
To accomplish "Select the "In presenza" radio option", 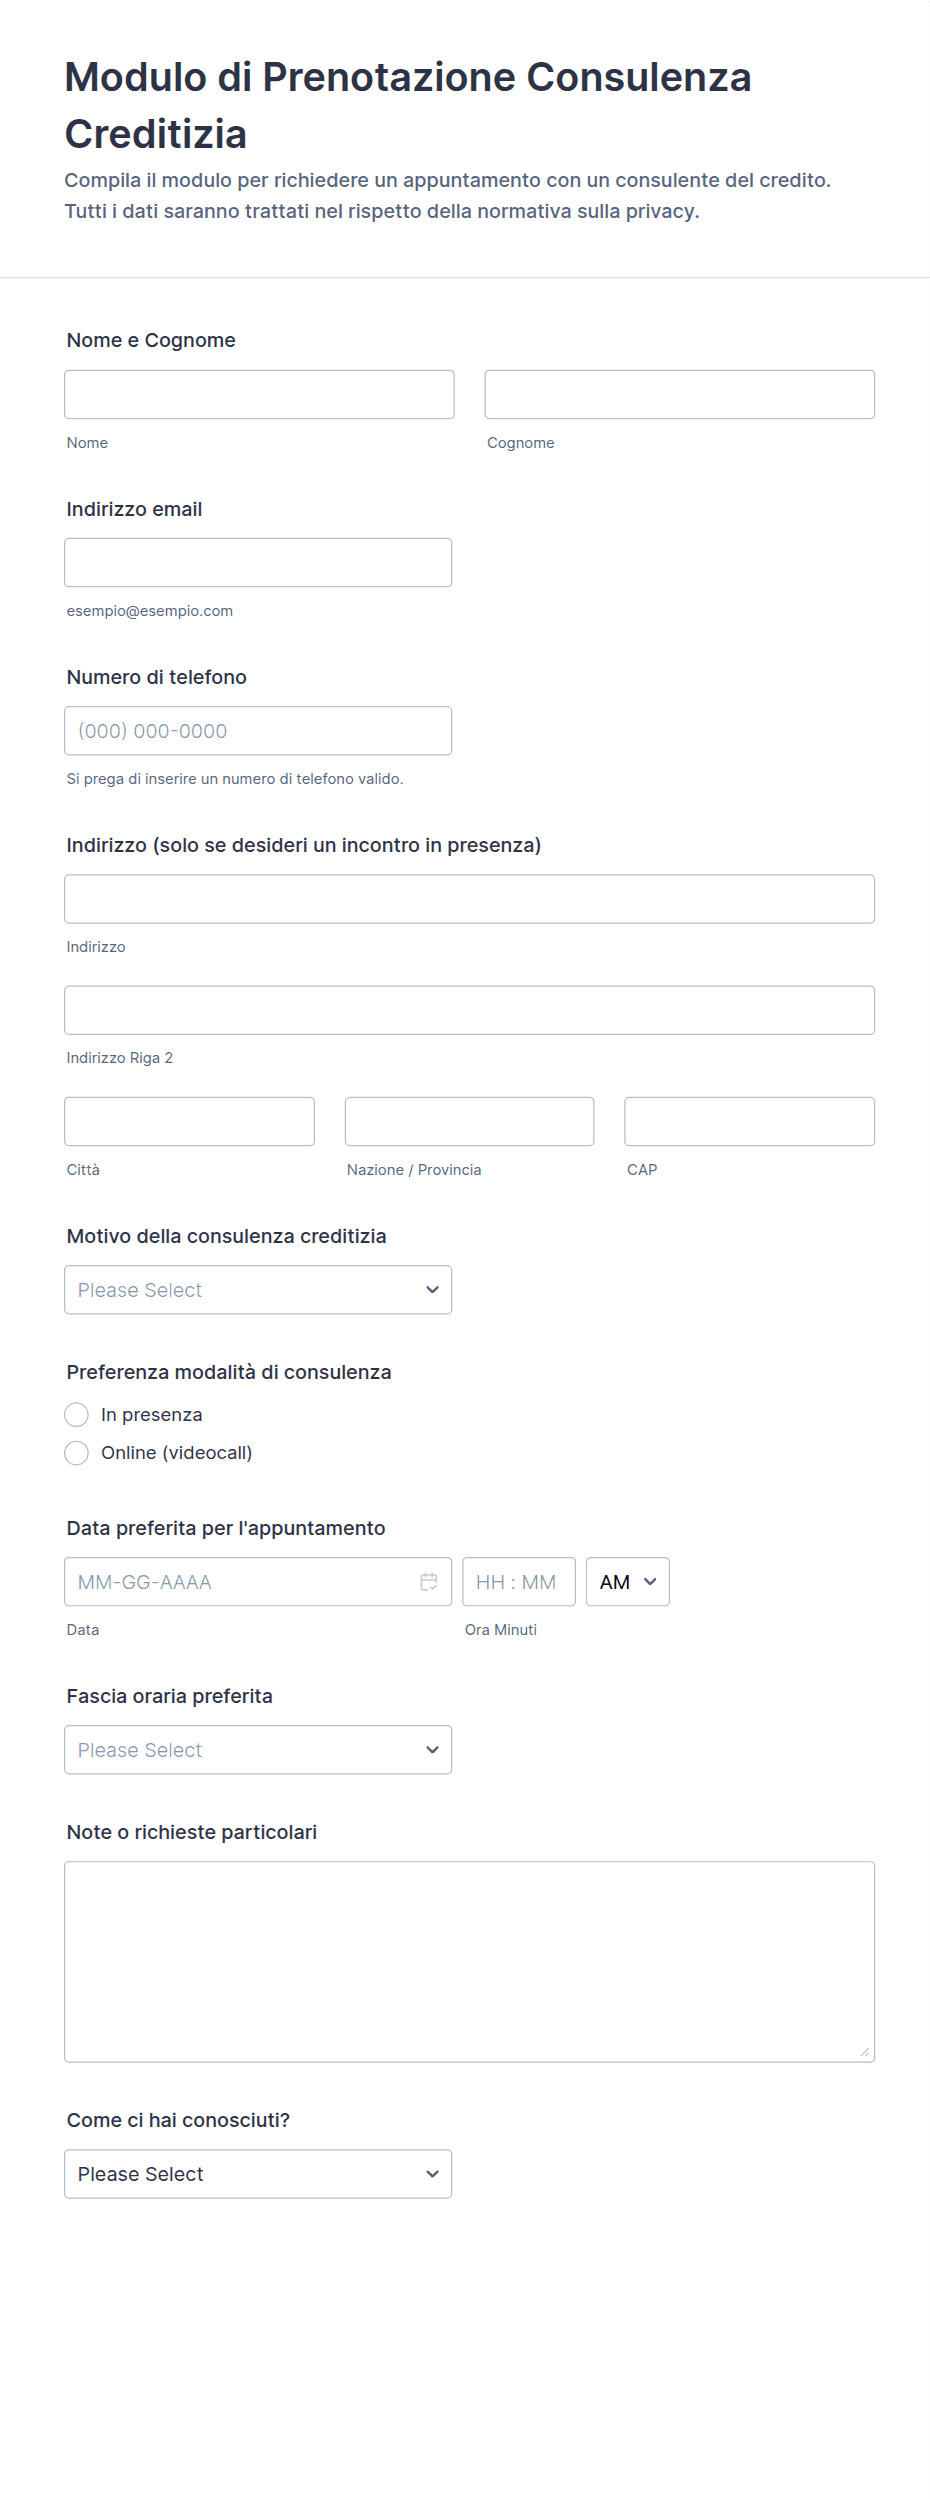I will 77,1415.
